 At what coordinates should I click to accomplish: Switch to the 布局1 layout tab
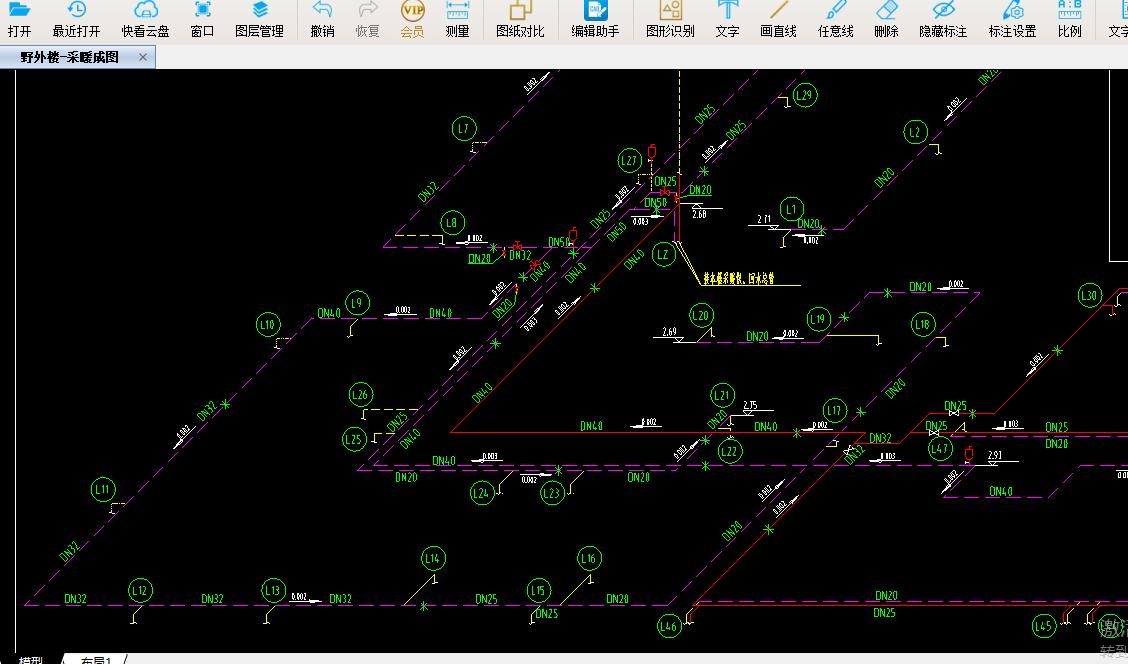[96, 660]
